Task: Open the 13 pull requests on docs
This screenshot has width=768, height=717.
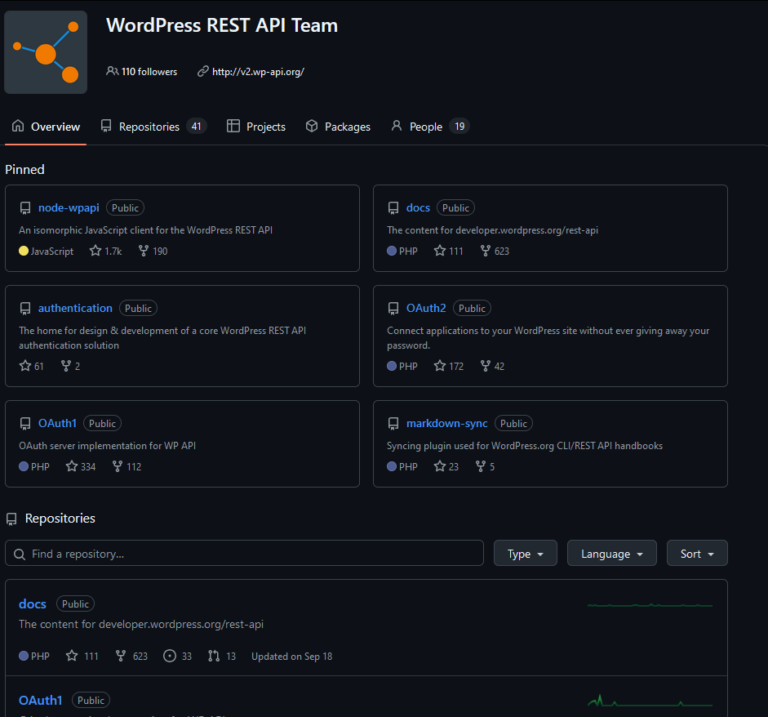Action: click(x=222, y=656)
